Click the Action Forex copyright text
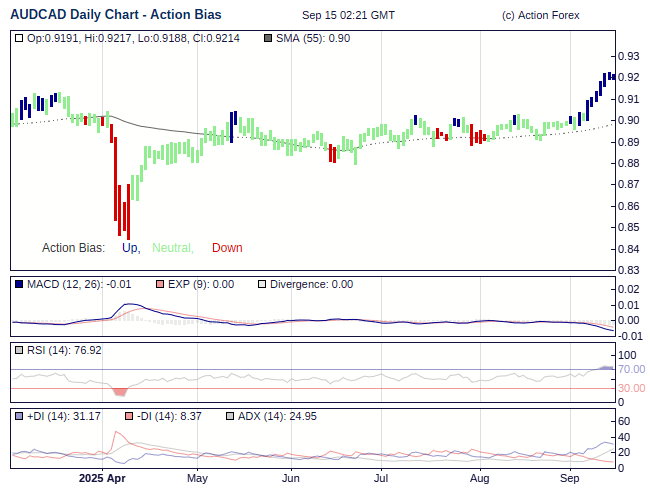650x489 pixels. pos(540,16)
